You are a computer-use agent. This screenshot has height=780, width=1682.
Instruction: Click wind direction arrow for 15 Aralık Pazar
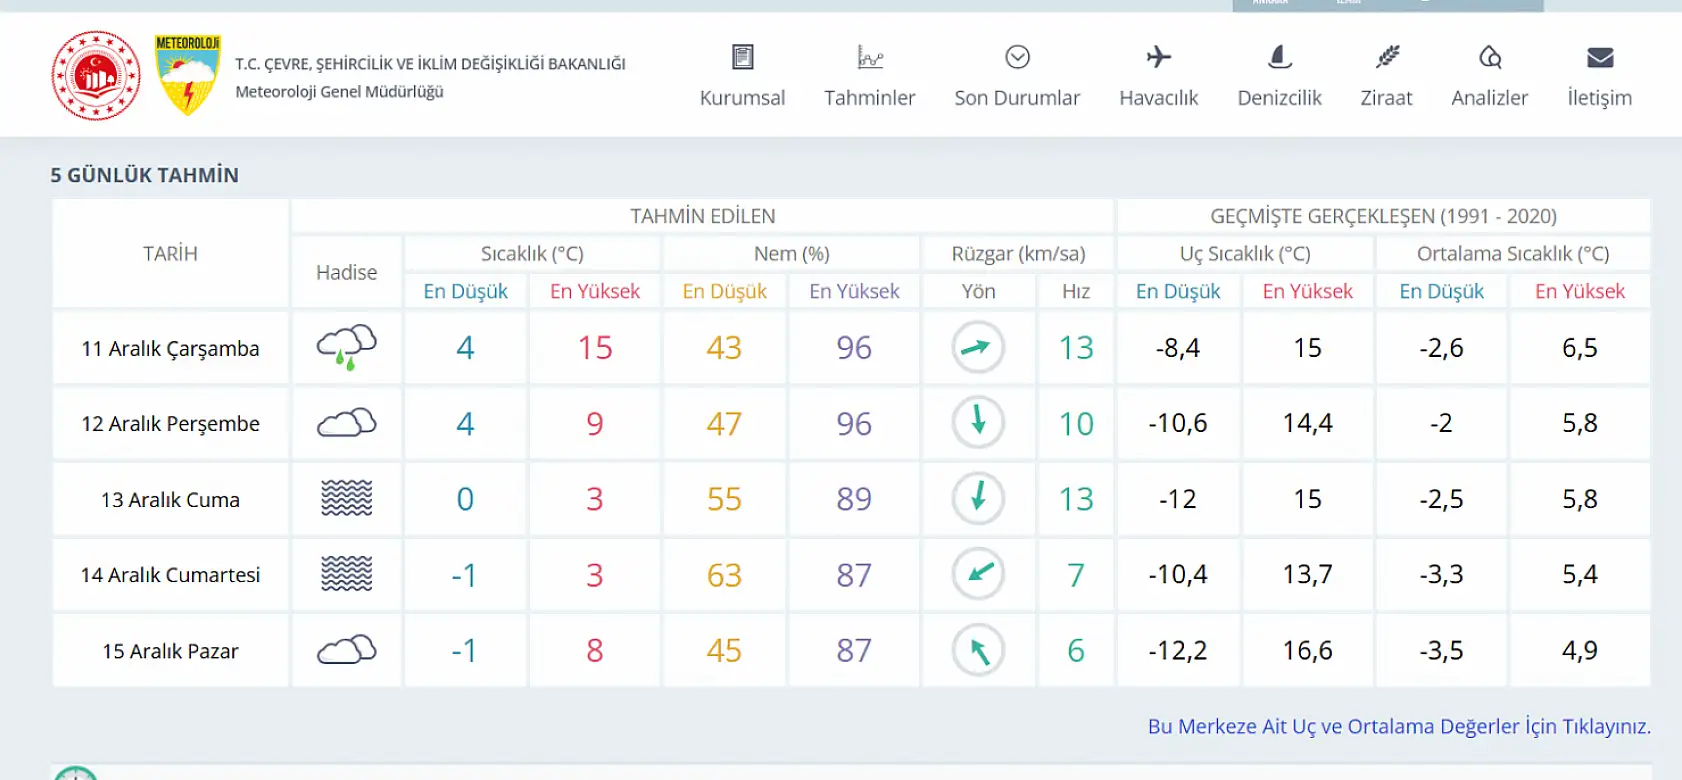pyautogui.click(x=978, y=650)
